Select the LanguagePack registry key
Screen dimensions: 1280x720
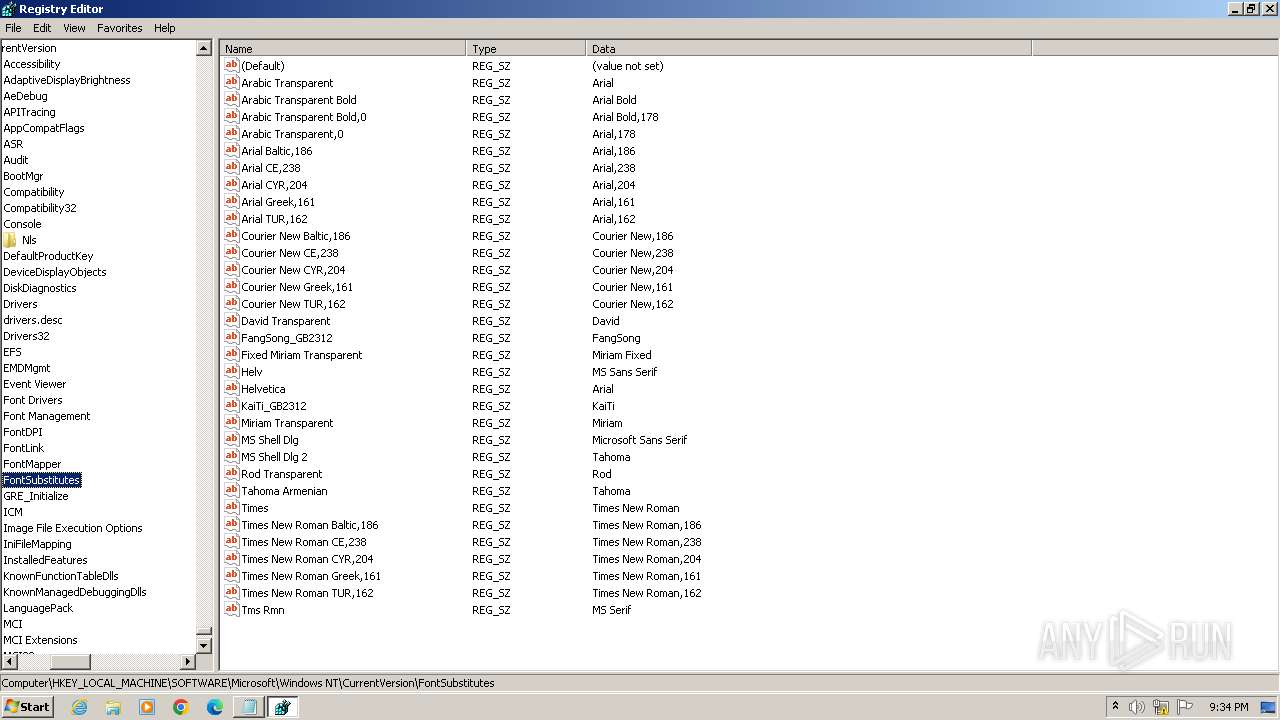pos(38,608)
